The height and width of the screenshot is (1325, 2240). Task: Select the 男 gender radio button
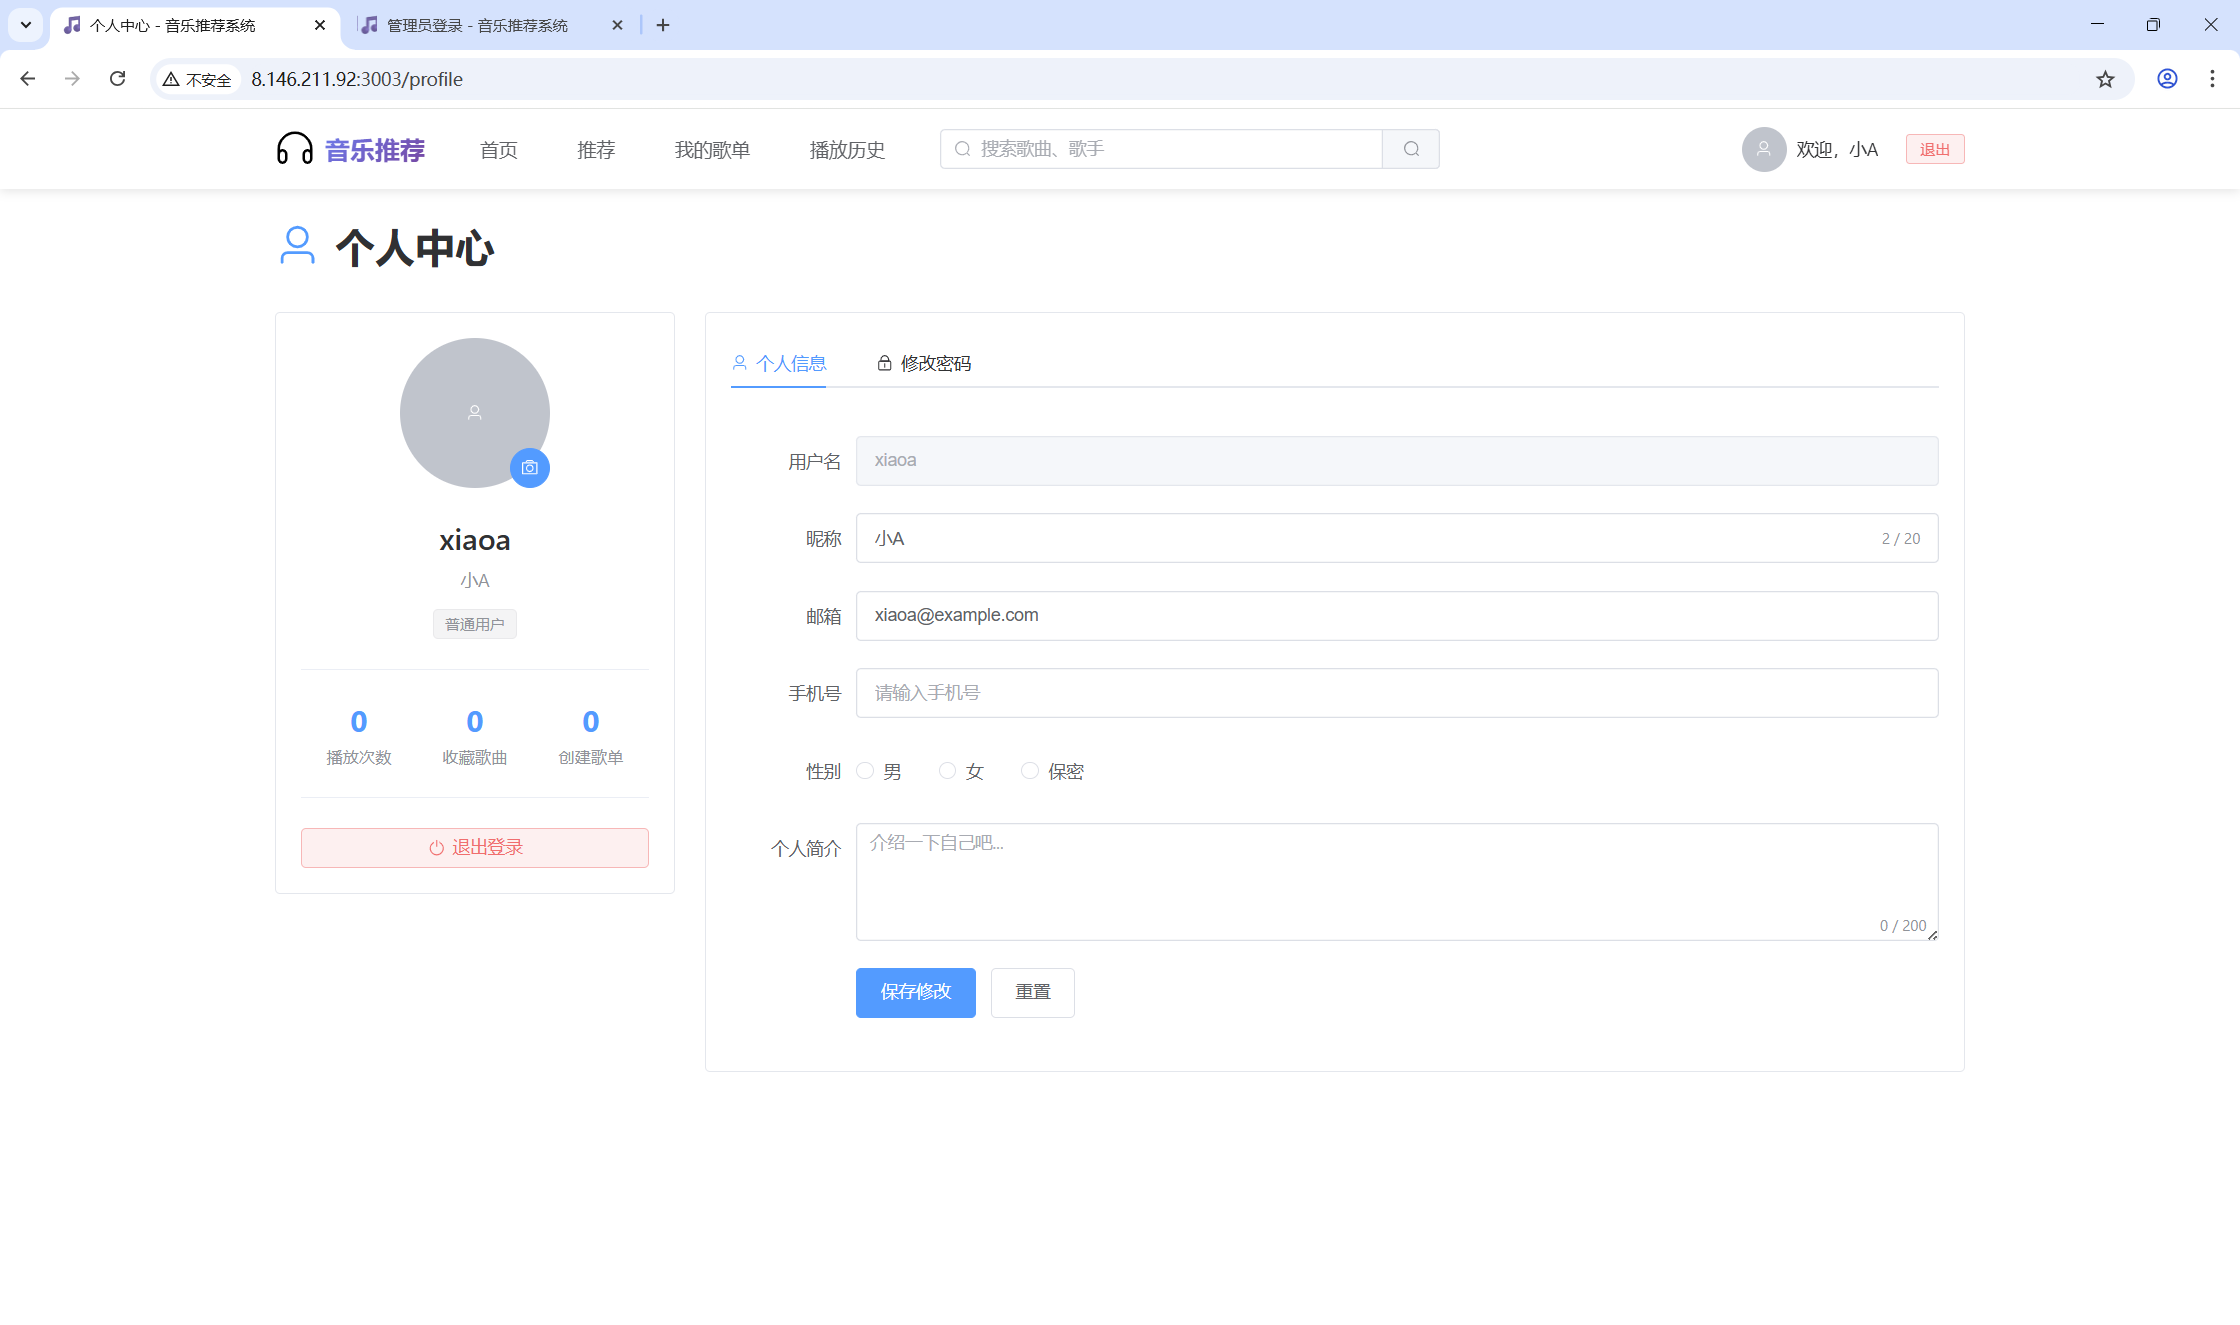(866, 771)
